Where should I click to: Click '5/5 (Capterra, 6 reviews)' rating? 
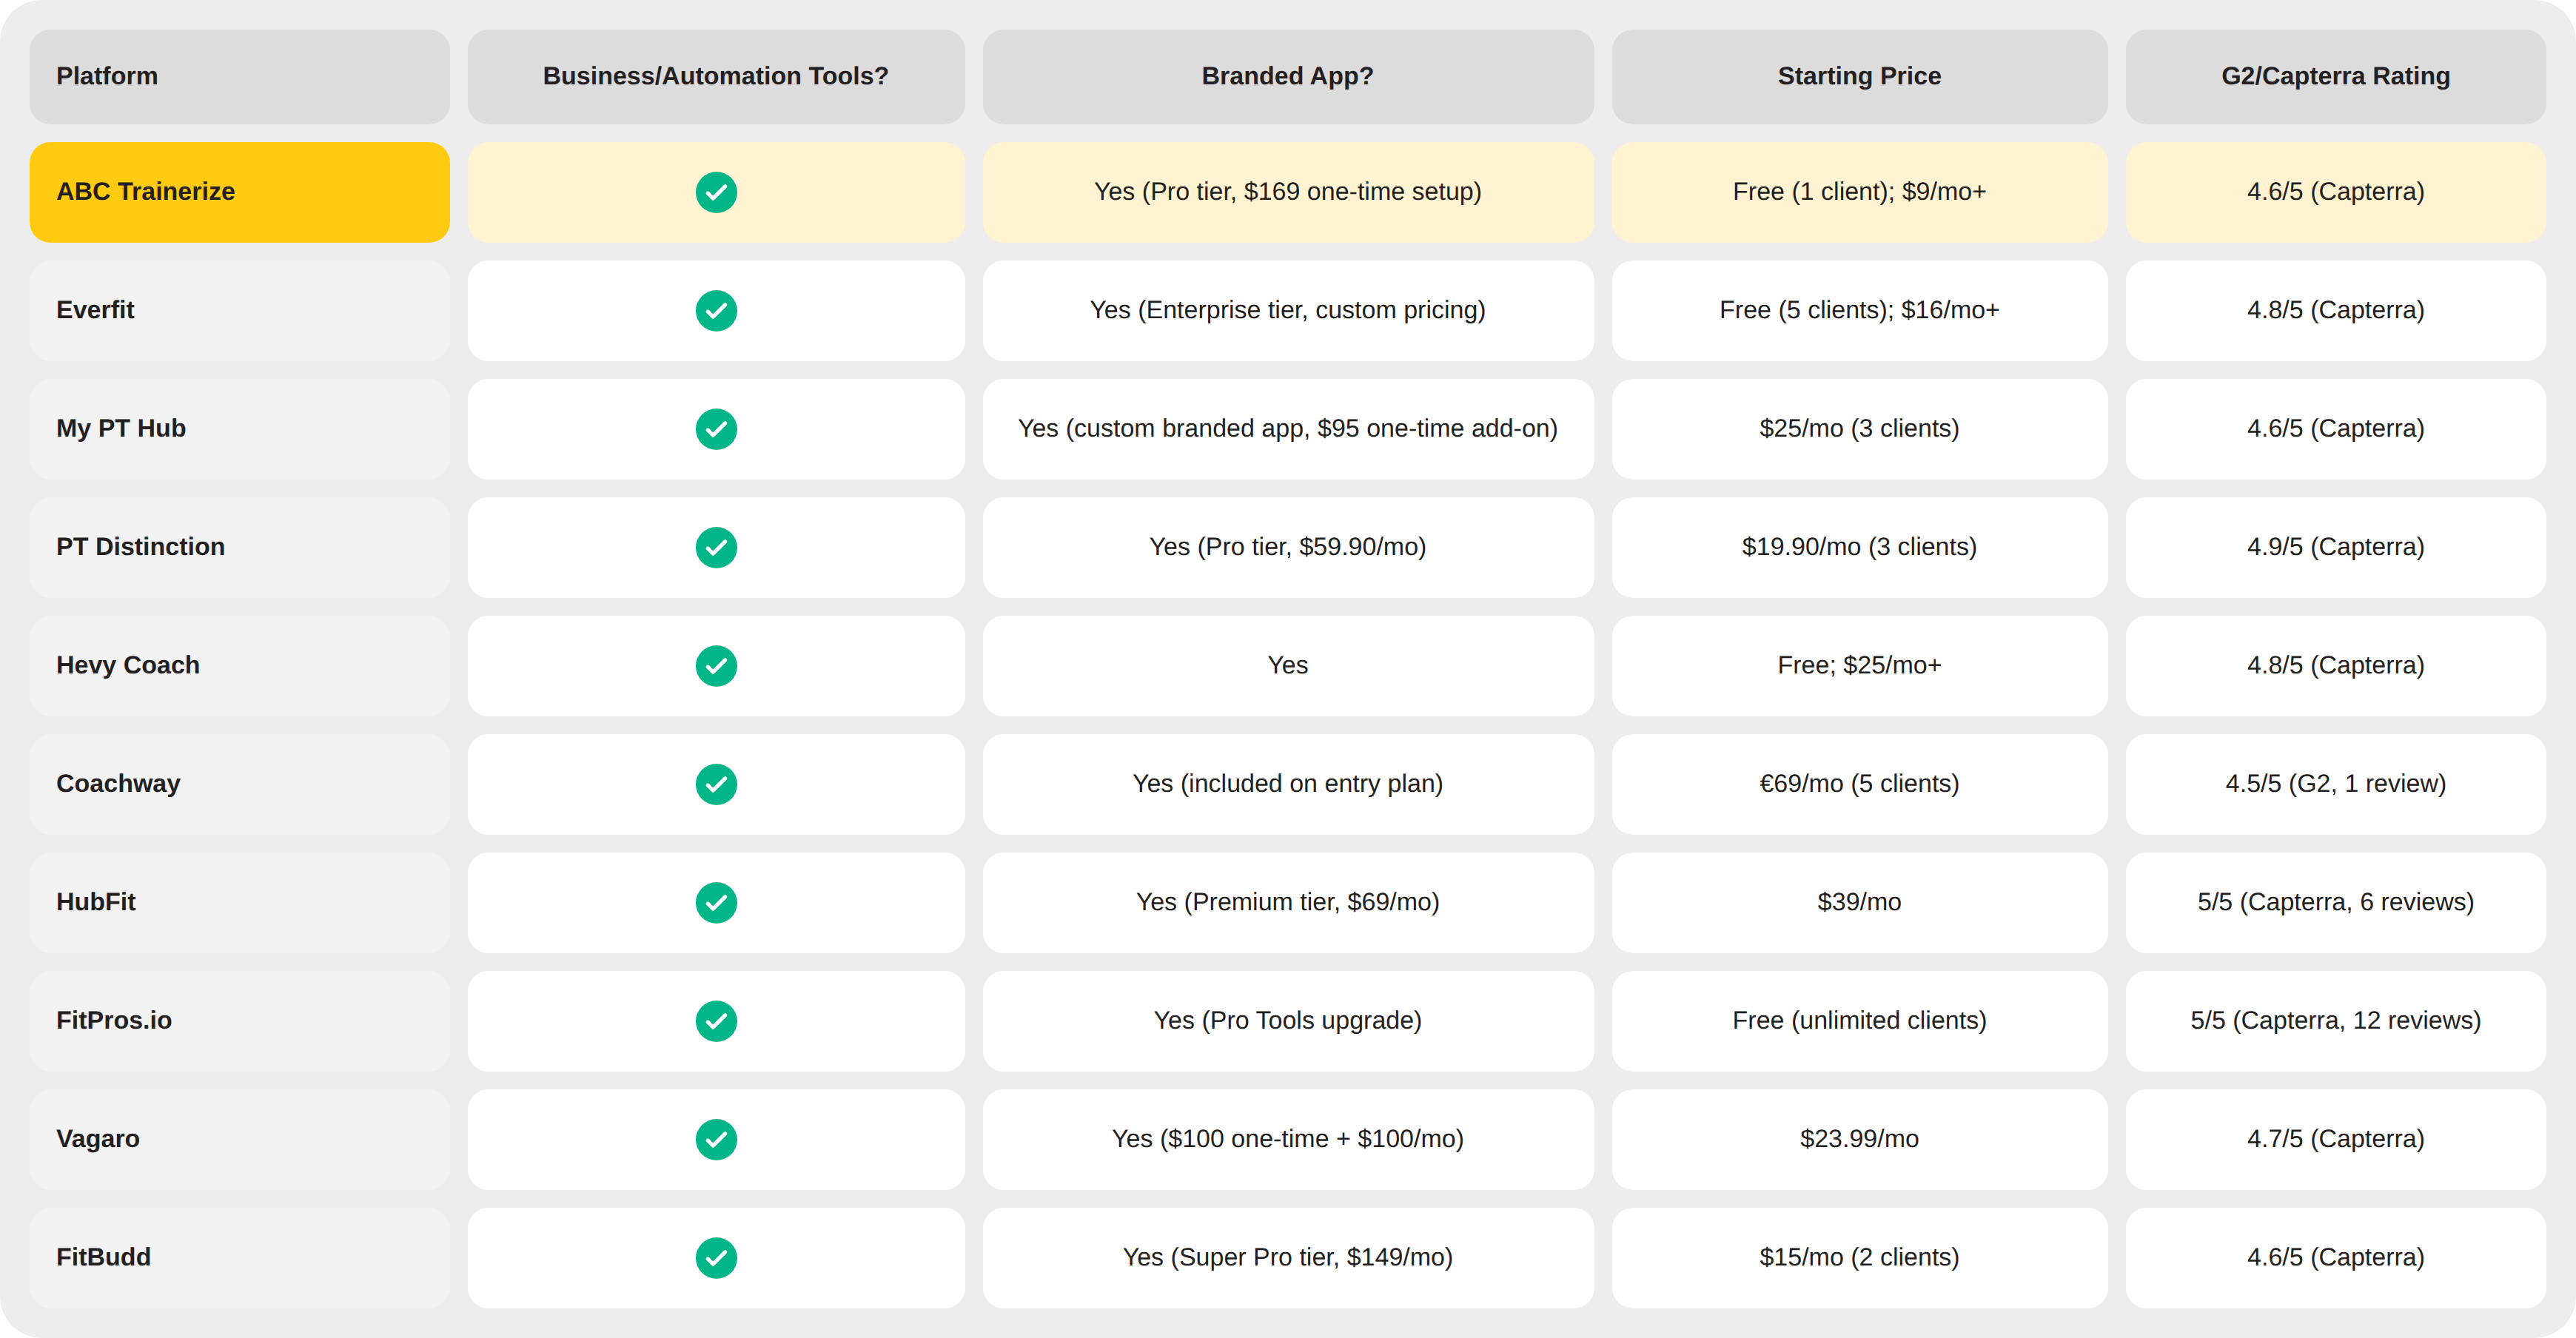tap(2336, 903)
